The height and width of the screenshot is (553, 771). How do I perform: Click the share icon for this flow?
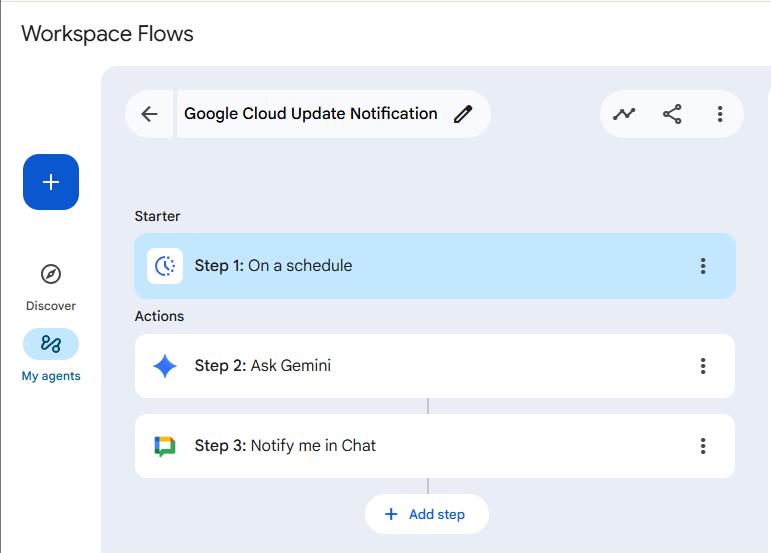pyautogui.click(x=672, y=114)
